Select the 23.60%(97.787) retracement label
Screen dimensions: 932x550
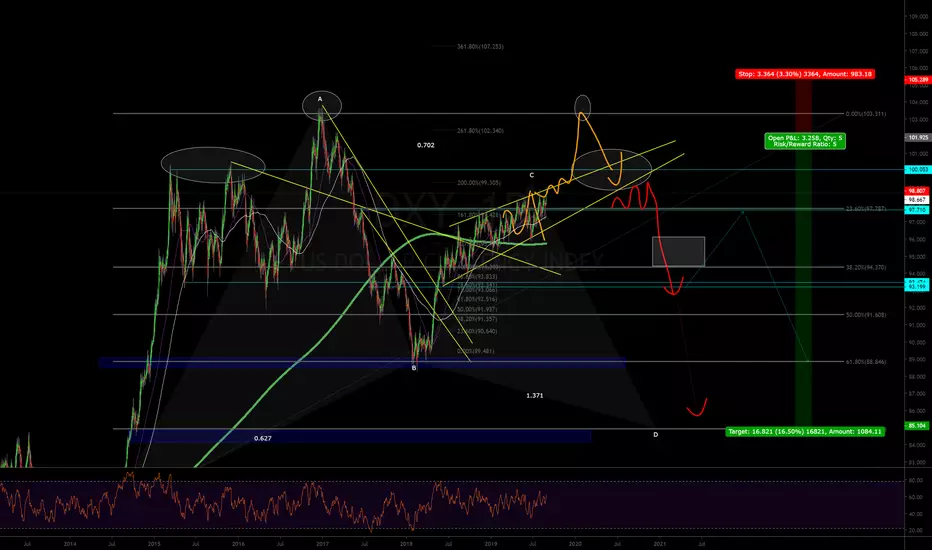865,209
